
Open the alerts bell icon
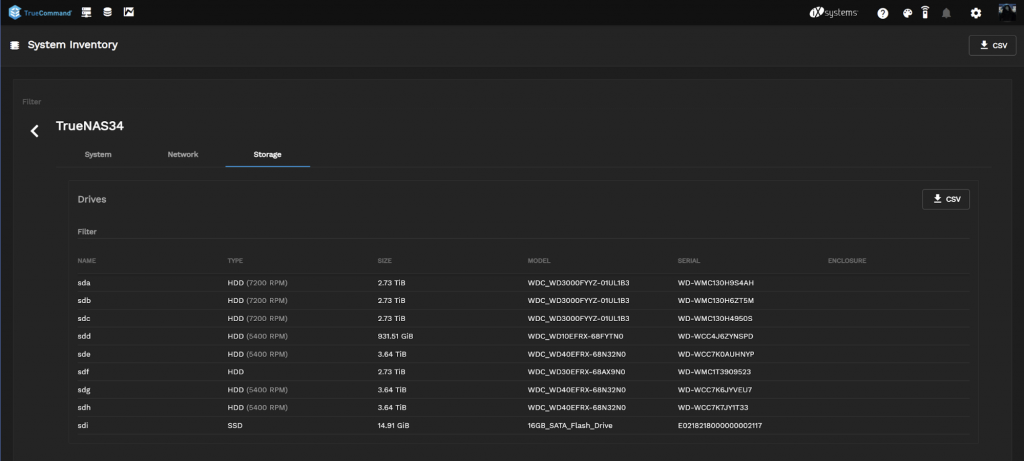(946, 13)
